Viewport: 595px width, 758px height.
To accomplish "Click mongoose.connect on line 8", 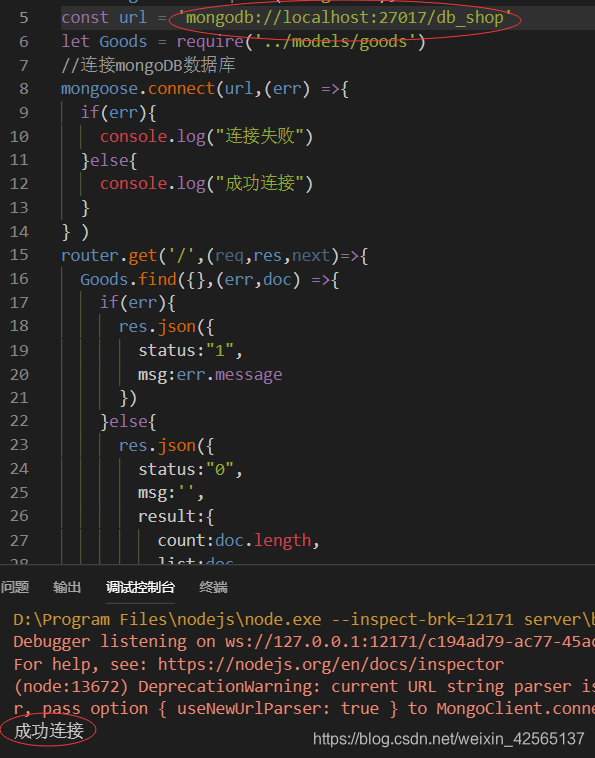I will click(x=138, y=88).
